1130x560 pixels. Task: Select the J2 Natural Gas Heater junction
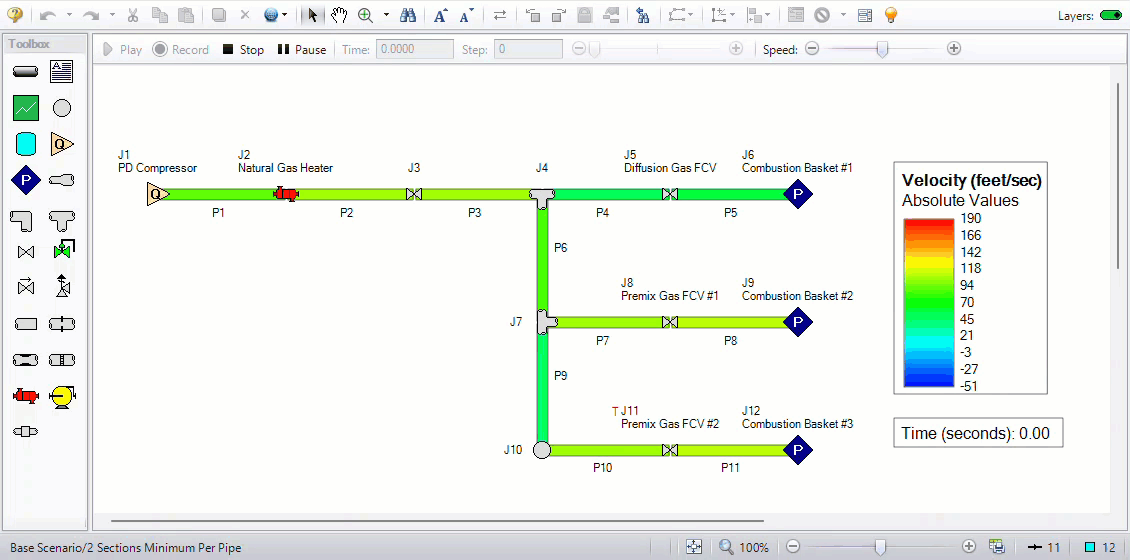pos(285,194)
